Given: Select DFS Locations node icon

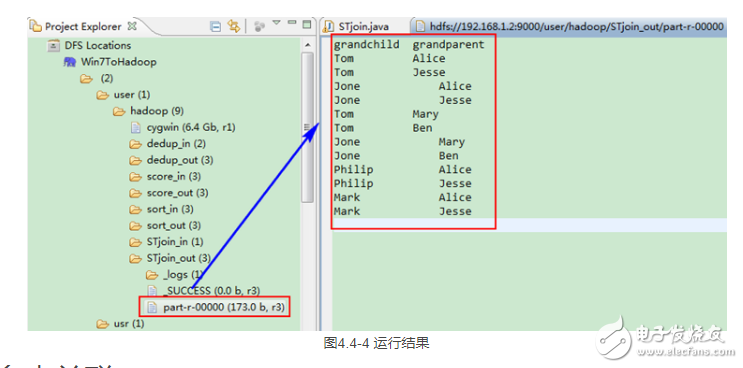Looking at the screenshot, I should 55,45.
